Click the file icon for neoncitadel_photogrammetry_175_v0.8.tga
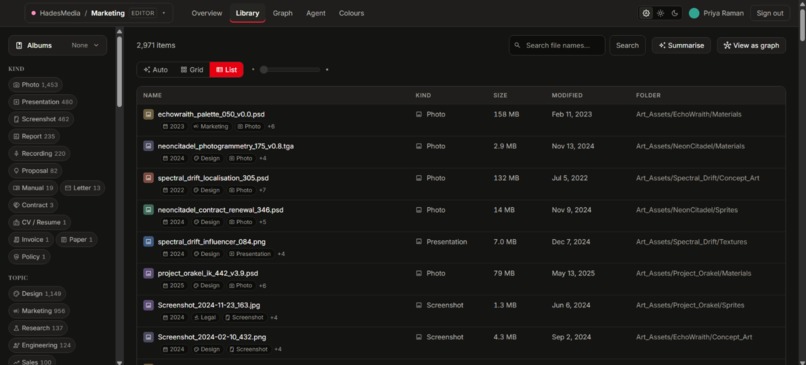Image resolution: width=806 pixels, height=365 pixels. click(x=149, y=146)
